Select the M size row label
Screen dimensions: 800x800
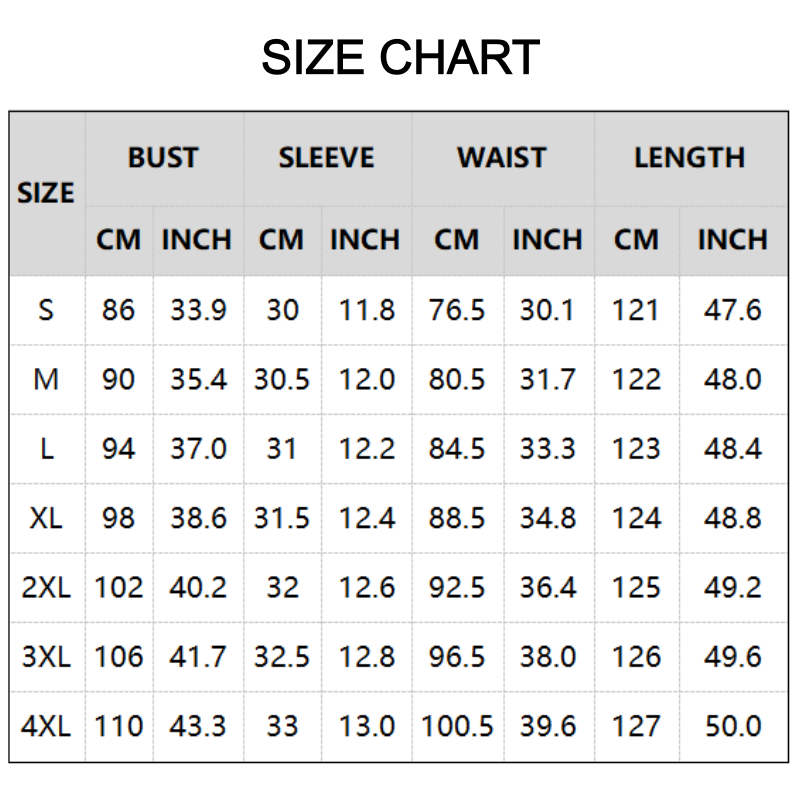[x=46, y=380]
